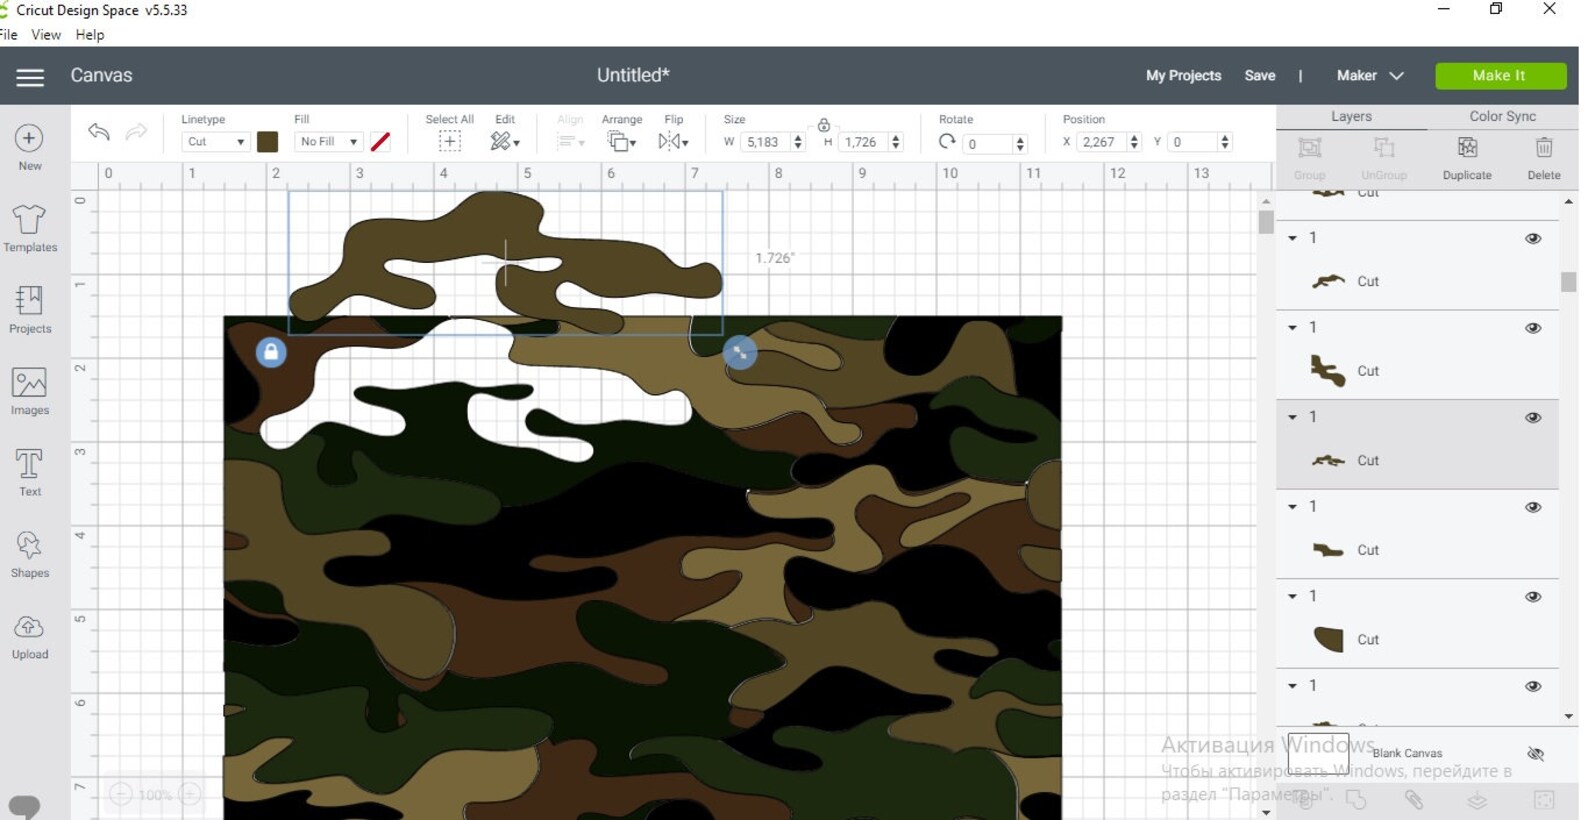Screen dimensions: 1588x820
Task: Click the blue lock handle on canvas selection
Action: (271, 352)
